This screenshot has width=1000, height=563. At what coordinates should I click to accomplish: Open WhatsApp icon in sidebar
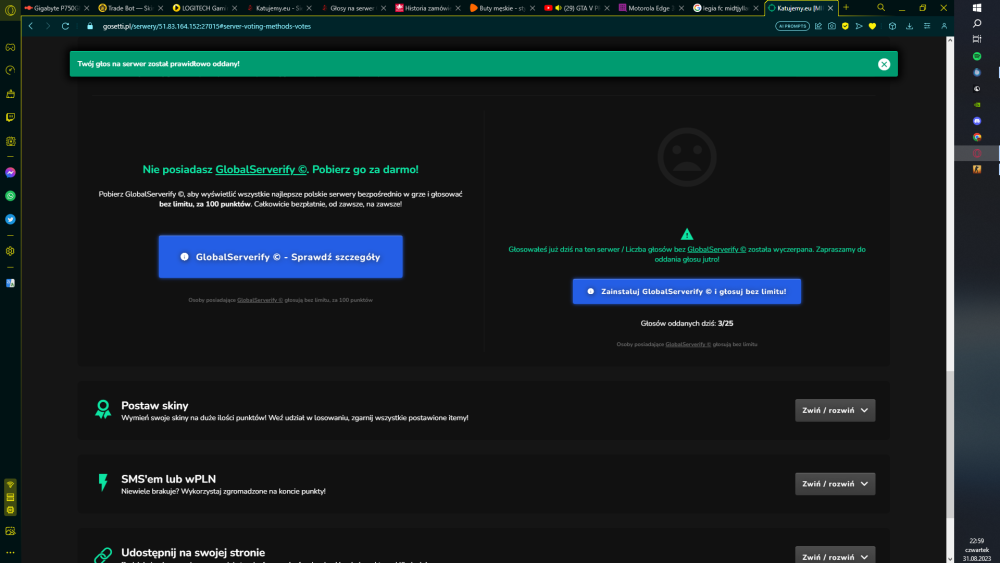pos(10,196)
